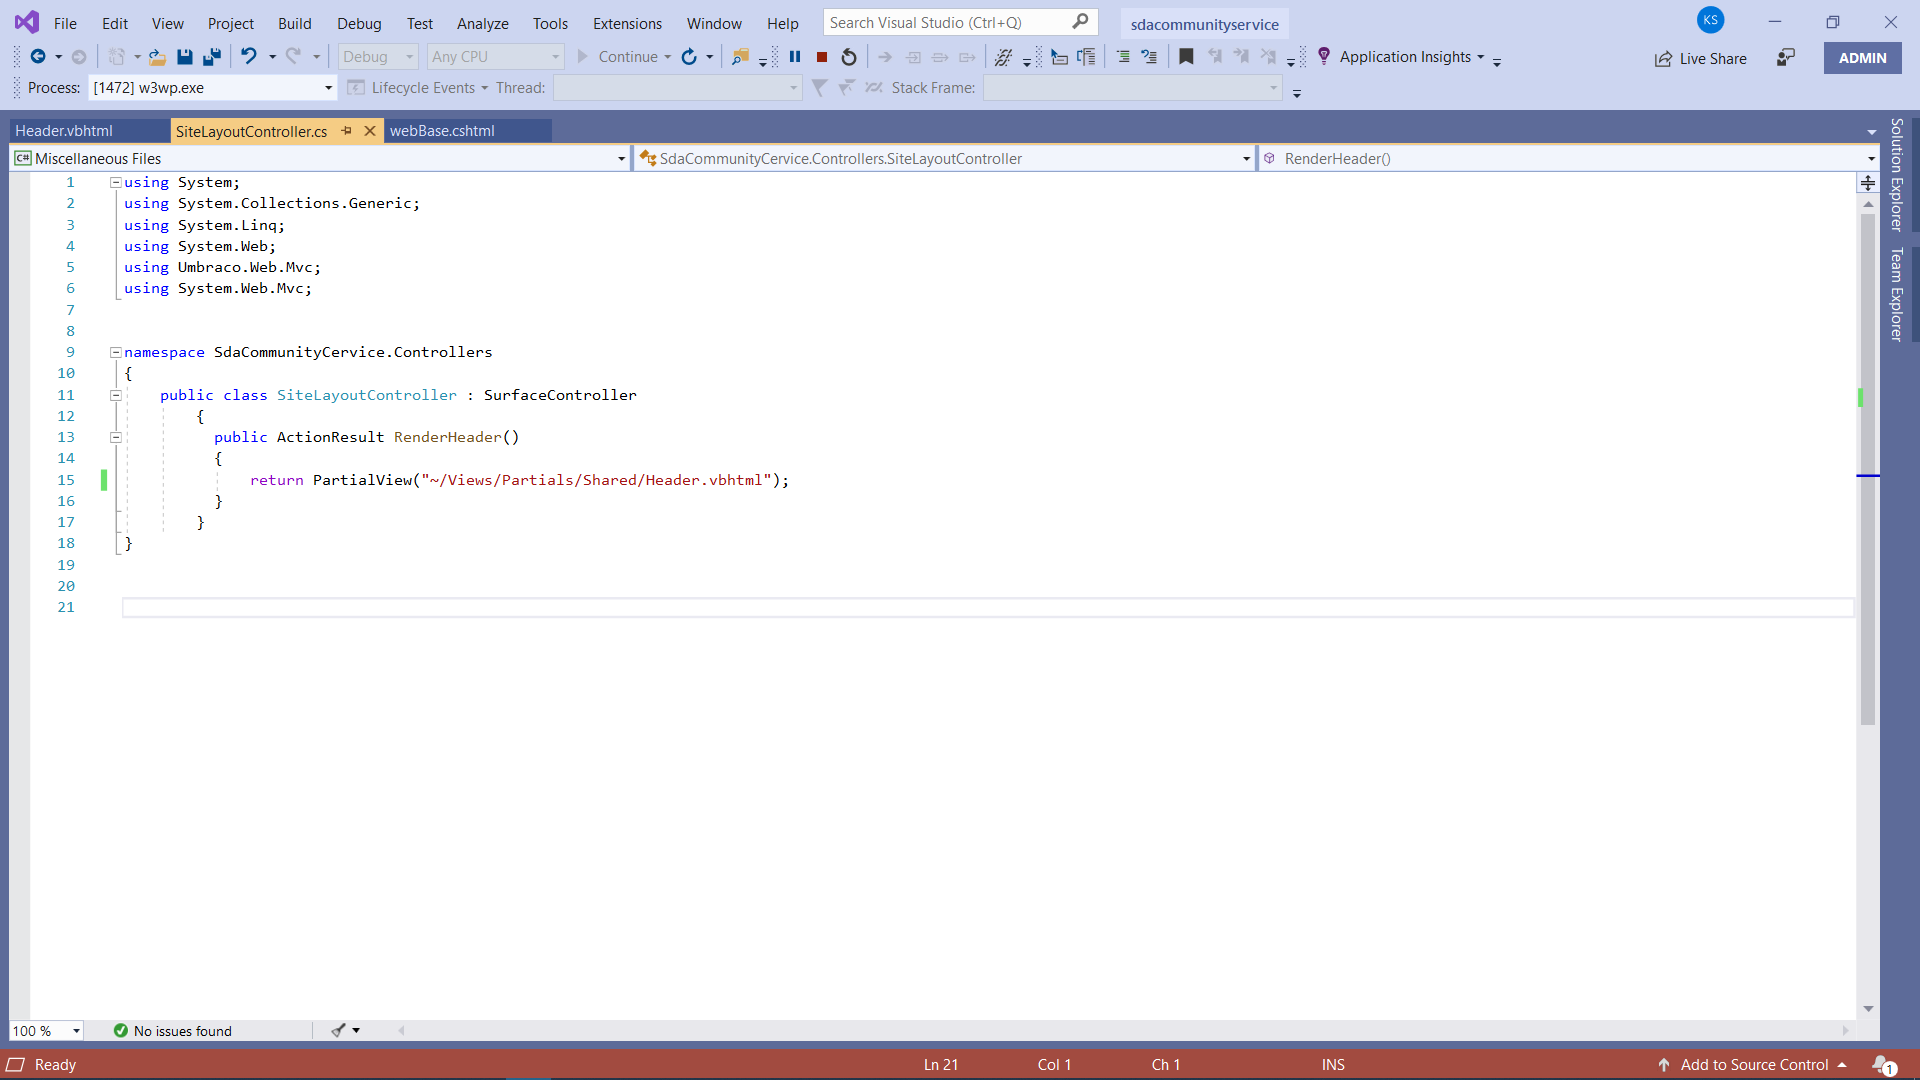
Task: Click the search magnifier in Search Visual Studio
Action: pos(1080,22)
